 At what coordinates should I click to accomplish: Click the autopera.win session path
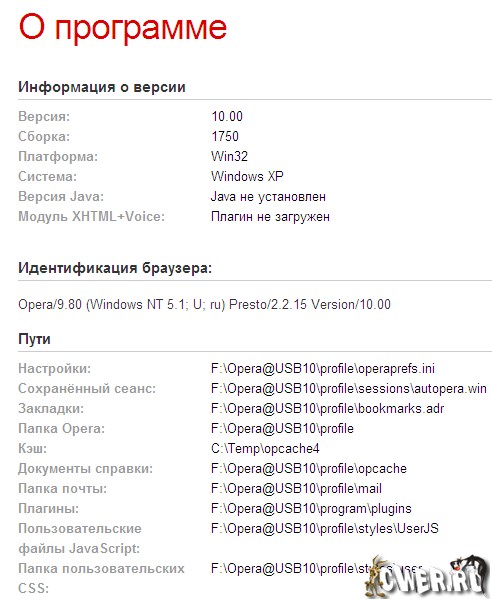click(349, 389)
